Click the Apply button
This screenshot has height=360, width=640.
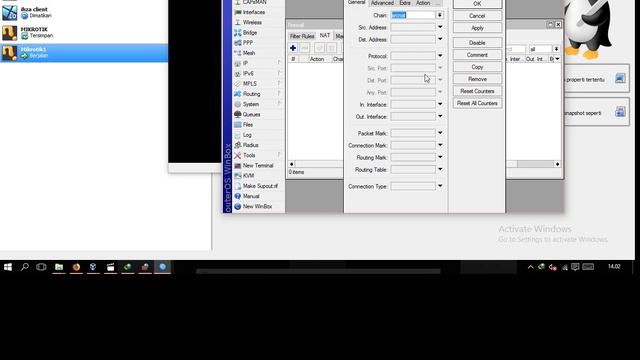(477, 28)
